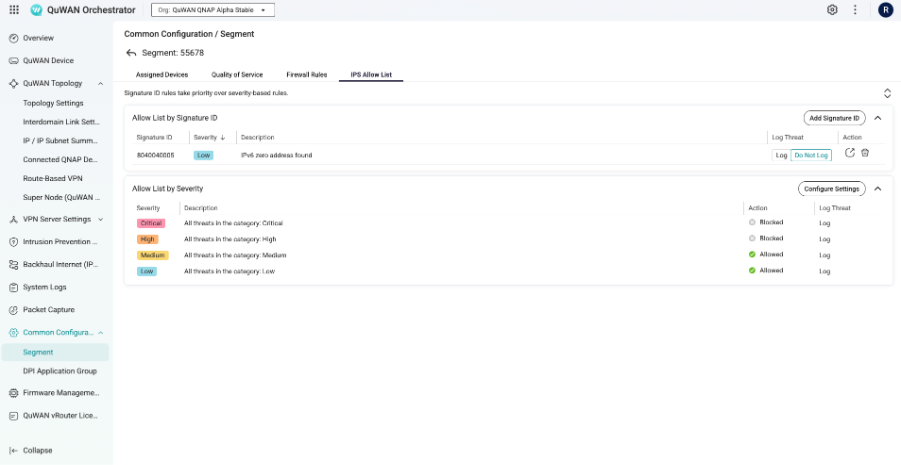Open the Org QuWAN QNAP Alpha dropdown
The image size is (901, 465).
(x=213, y=10)
